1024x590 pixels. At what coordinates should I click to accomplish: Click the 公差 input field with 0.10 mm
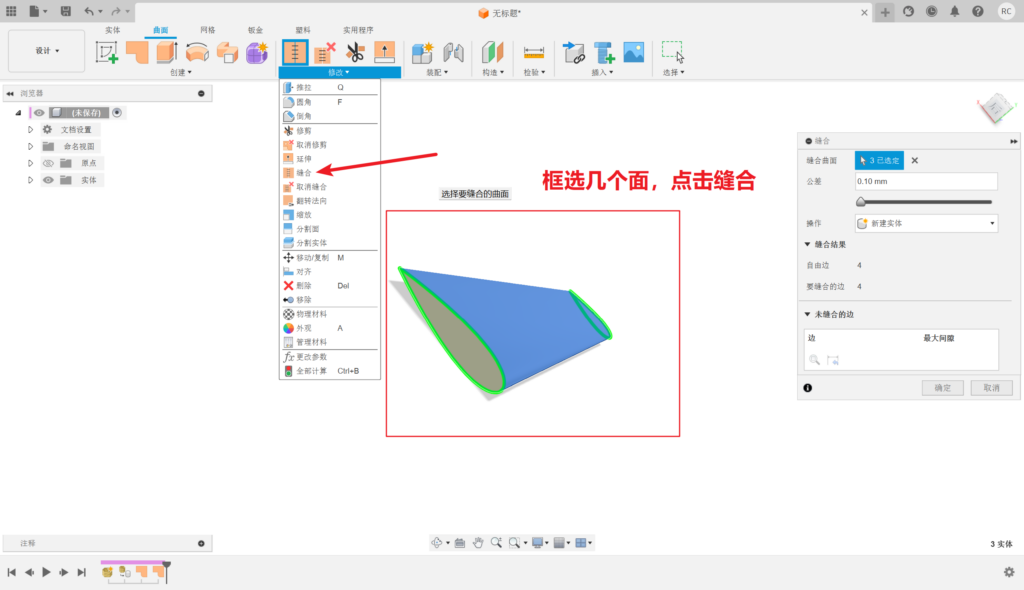tap(926, 181)
